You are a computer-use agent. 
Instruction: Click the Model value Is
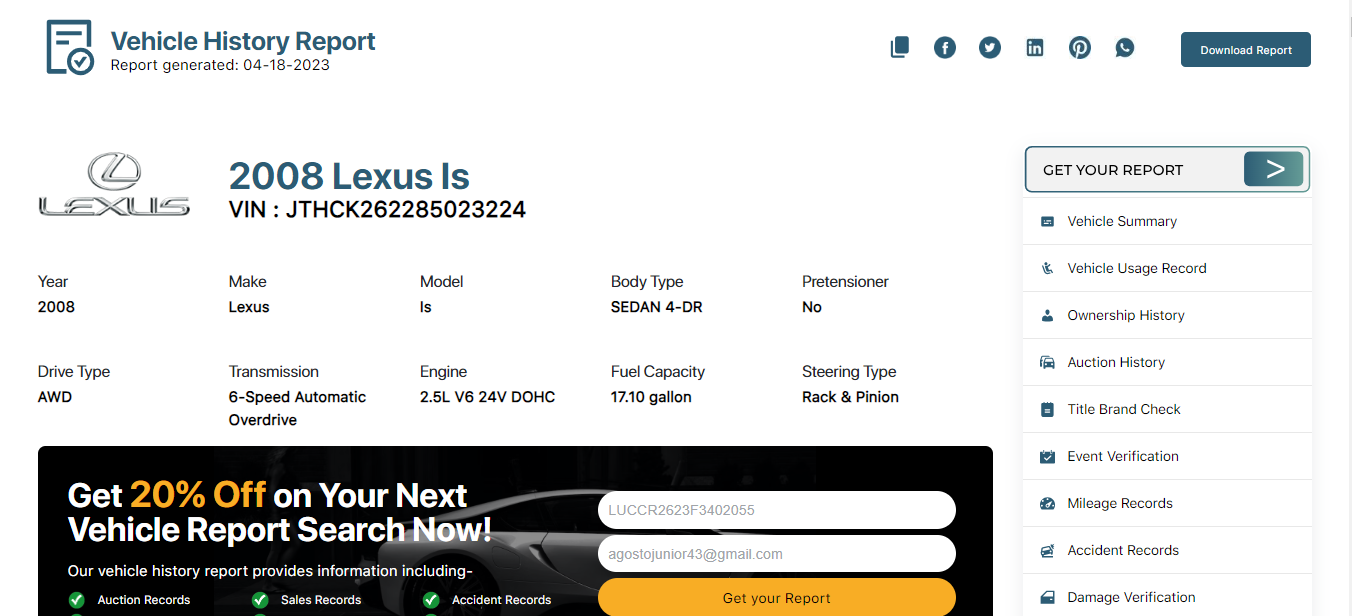(426, 307)
